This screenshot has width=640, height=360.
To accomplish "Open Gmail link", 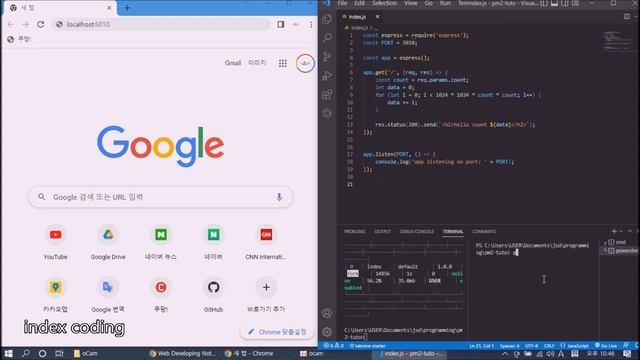I will pyautogui.click(x=233, y=63).
